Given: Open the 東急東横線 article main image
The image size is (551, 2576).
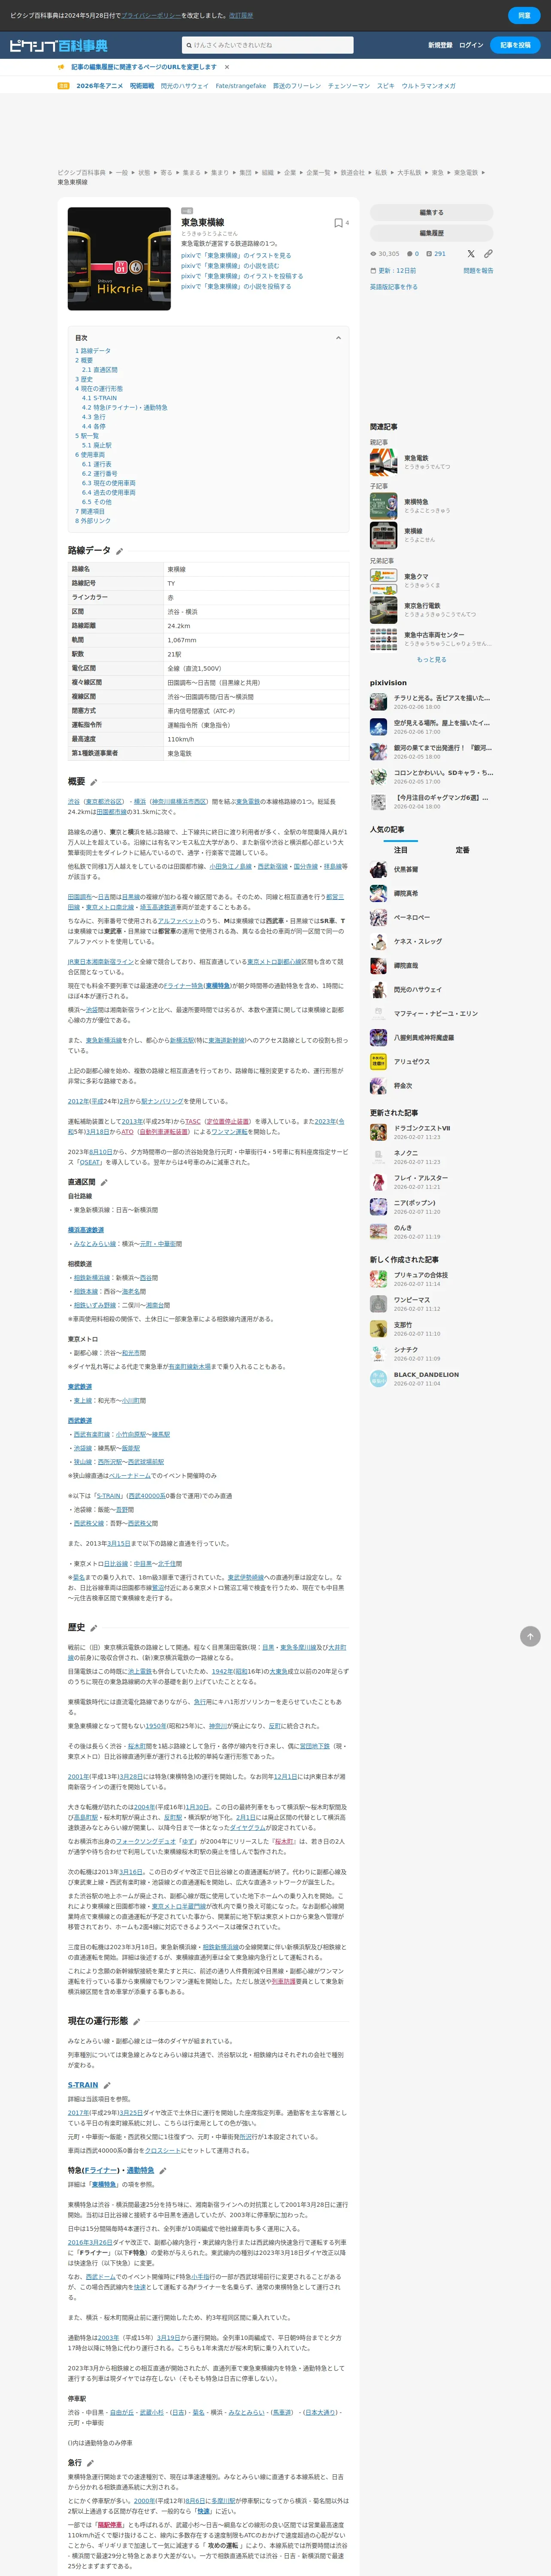Looking at the screenshot, I should click(119, 259).
